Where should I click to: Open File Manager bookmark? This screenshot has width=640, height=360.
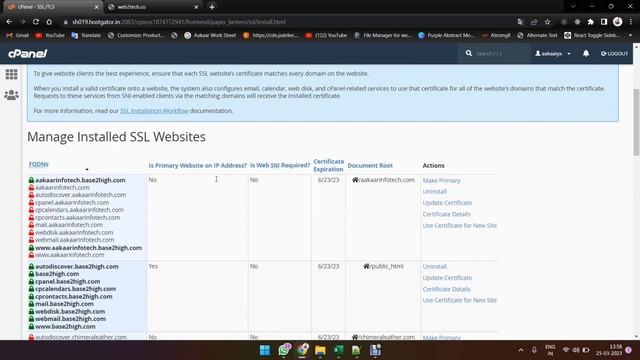click(x=382, y=36)
